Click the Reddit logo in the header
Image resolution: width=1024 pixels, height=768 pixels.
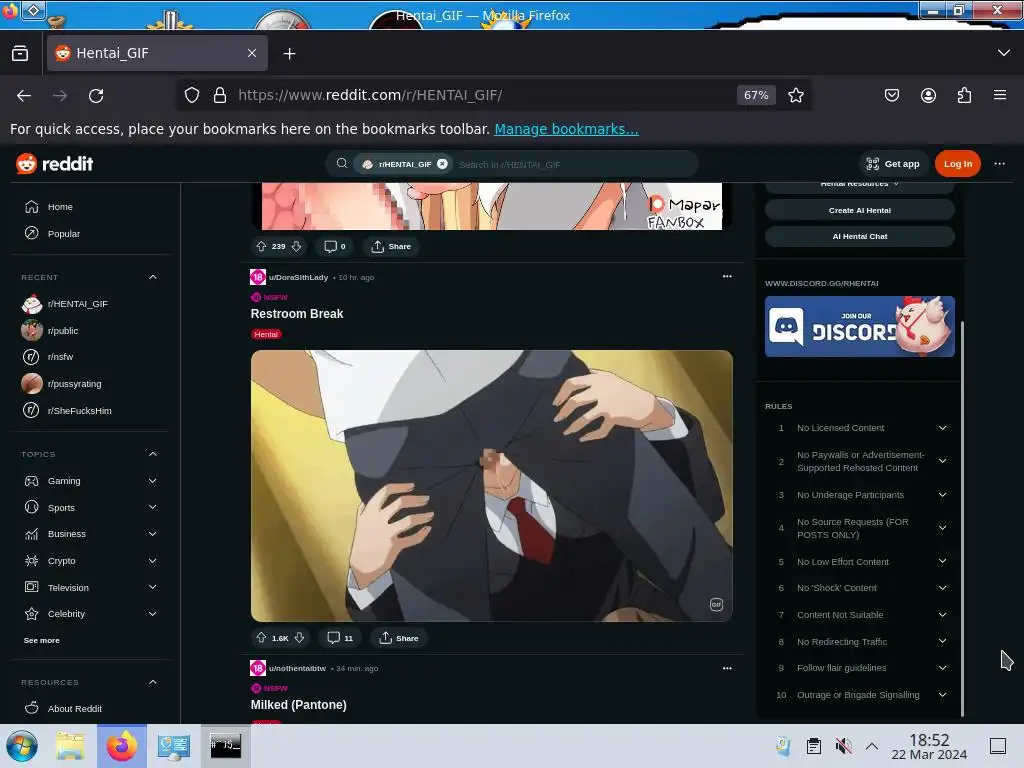click(x=55, y=163)
